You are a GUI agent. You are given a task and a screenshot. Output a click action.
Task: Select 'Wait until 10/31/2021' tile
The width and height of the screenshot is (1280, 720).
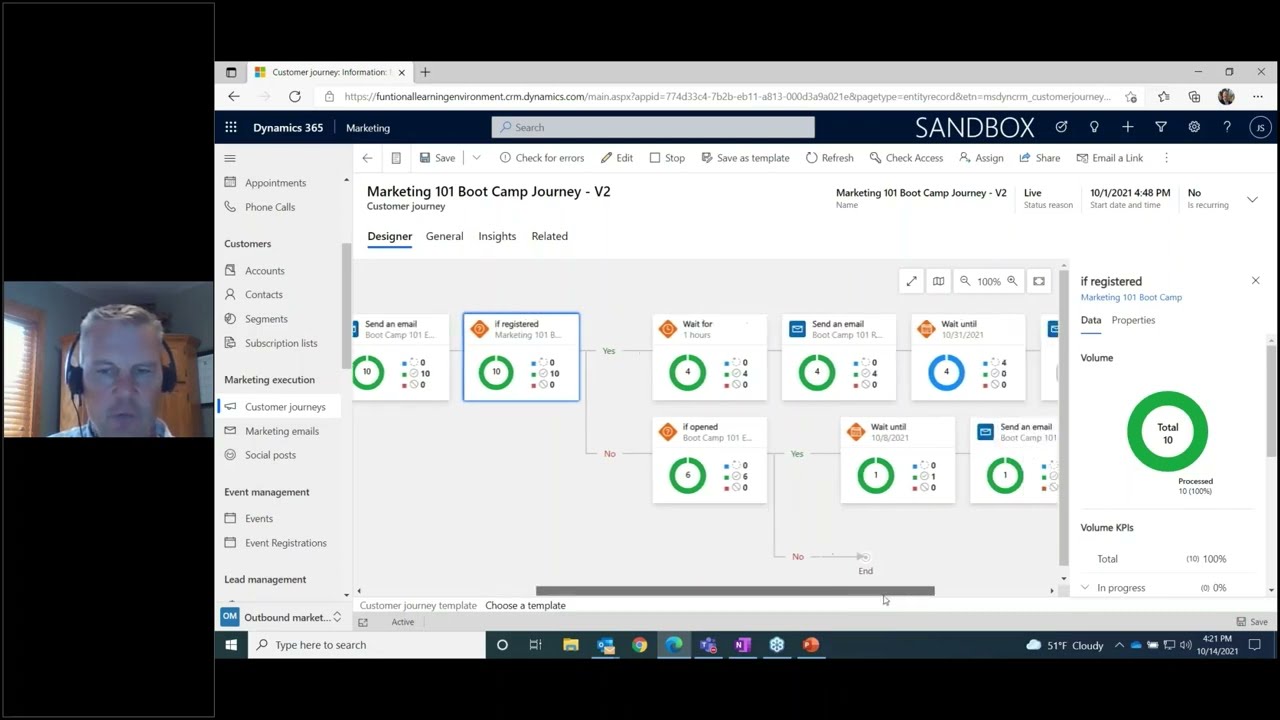pos(968,357)
